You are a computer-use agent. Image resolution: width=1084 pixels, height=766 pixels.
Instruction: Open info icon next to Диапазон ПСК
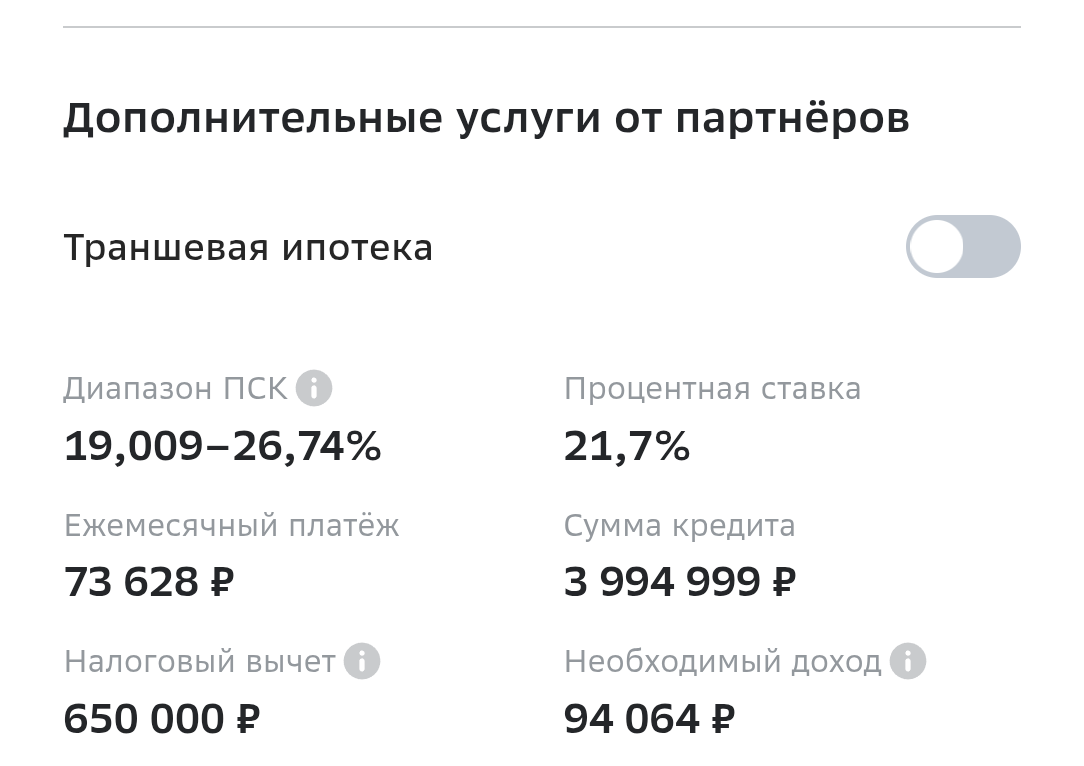pos(314,387)
